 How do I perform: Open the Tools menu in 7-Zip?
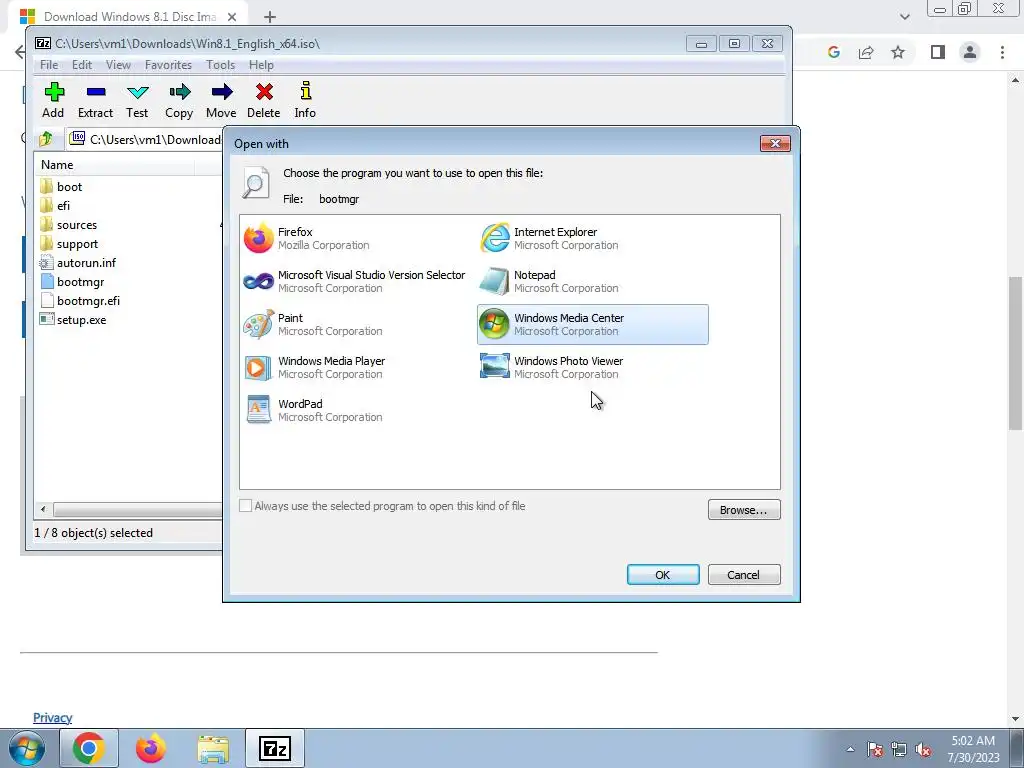(x=220, y=65)
